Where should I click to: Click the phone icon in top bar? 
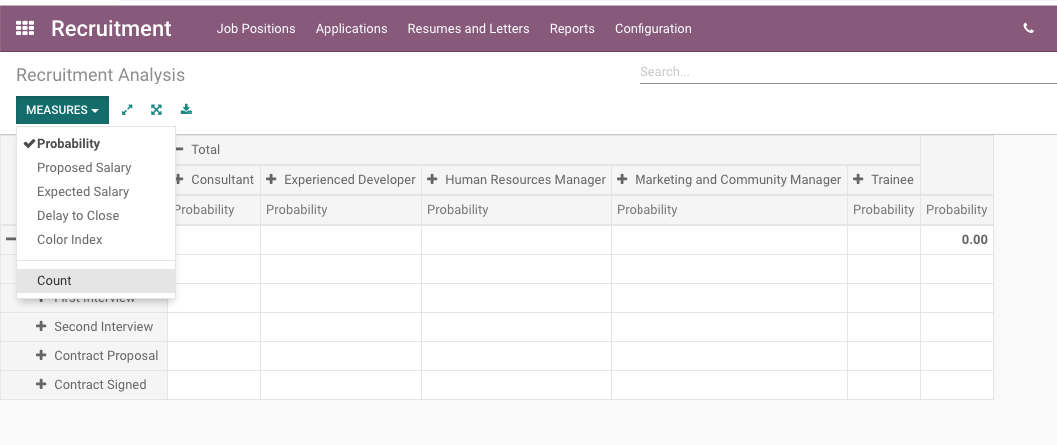(1028, 29)
